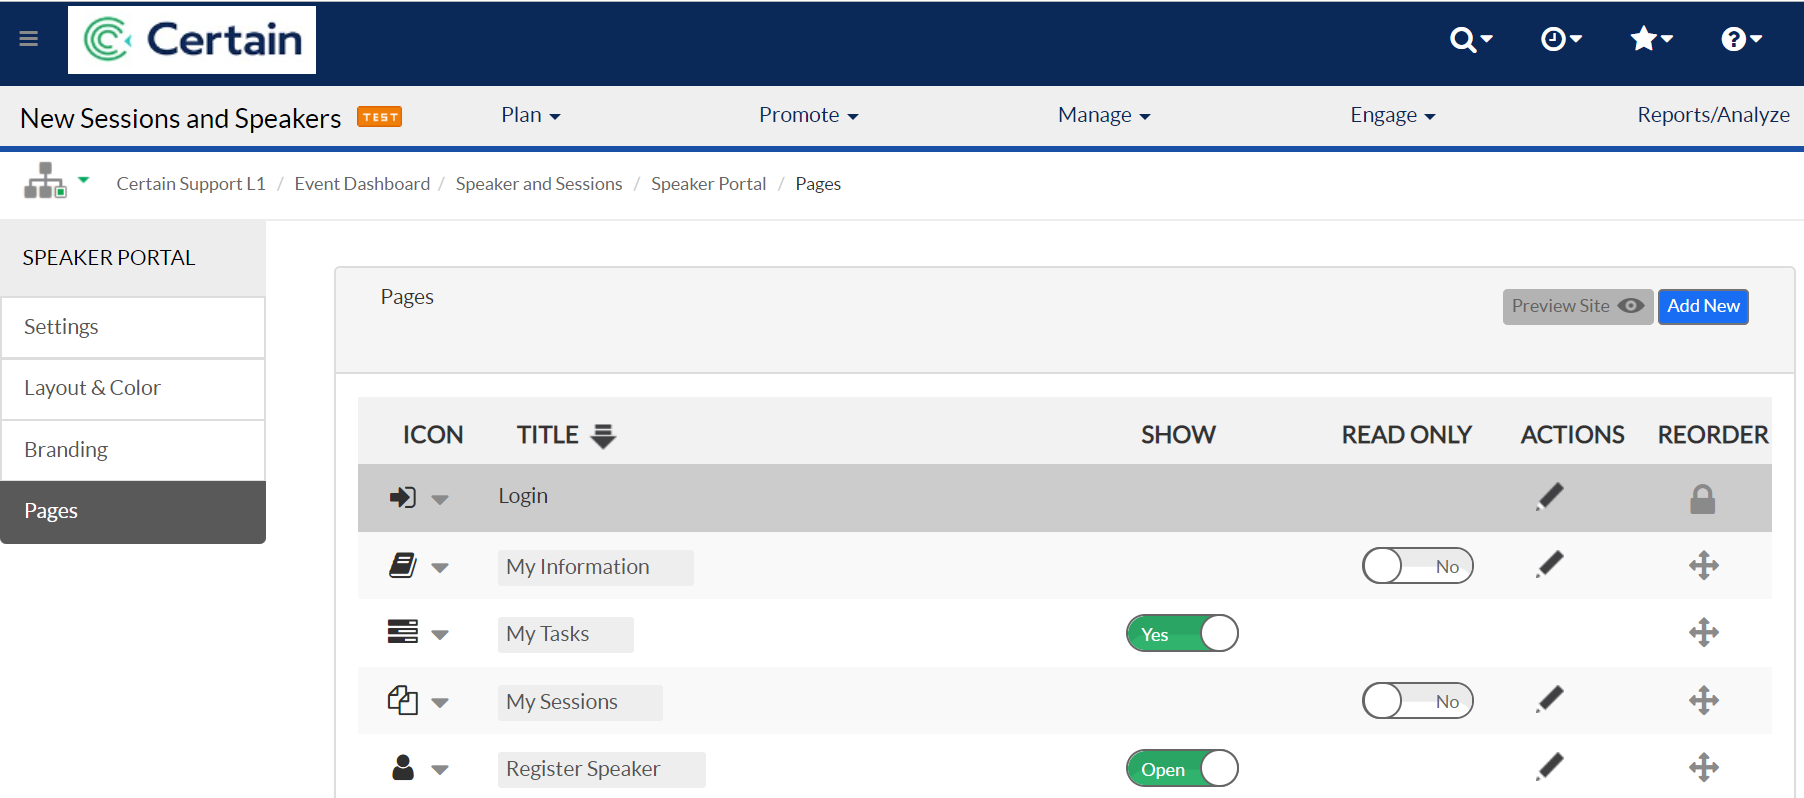The height and width of the screenshot is (798, 1804).
Task: Click the Pages breadcrumb text
Action: click(818, 184)
